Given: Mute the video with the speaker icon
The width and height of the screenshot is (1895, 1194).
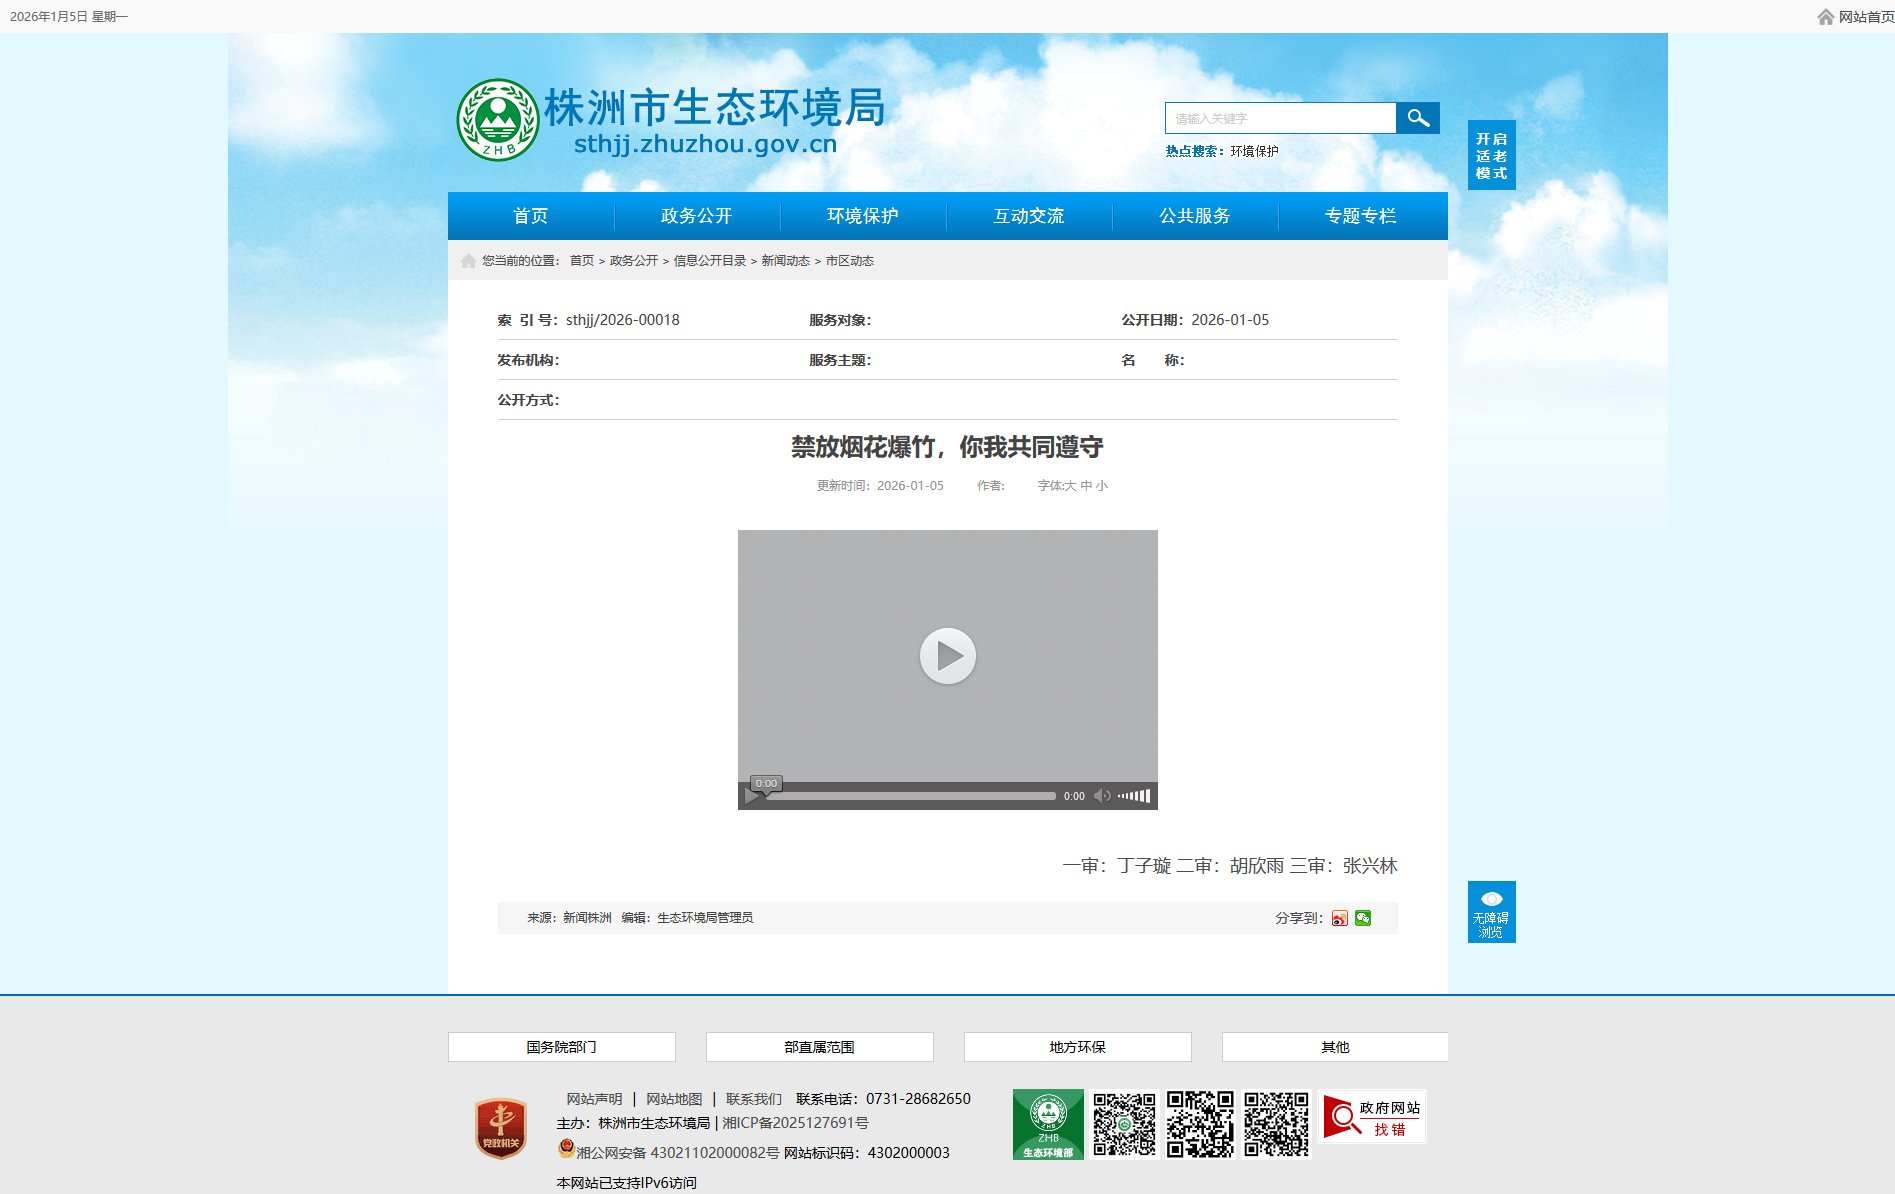Looking at the screenshot, I should click(1101, 796).
